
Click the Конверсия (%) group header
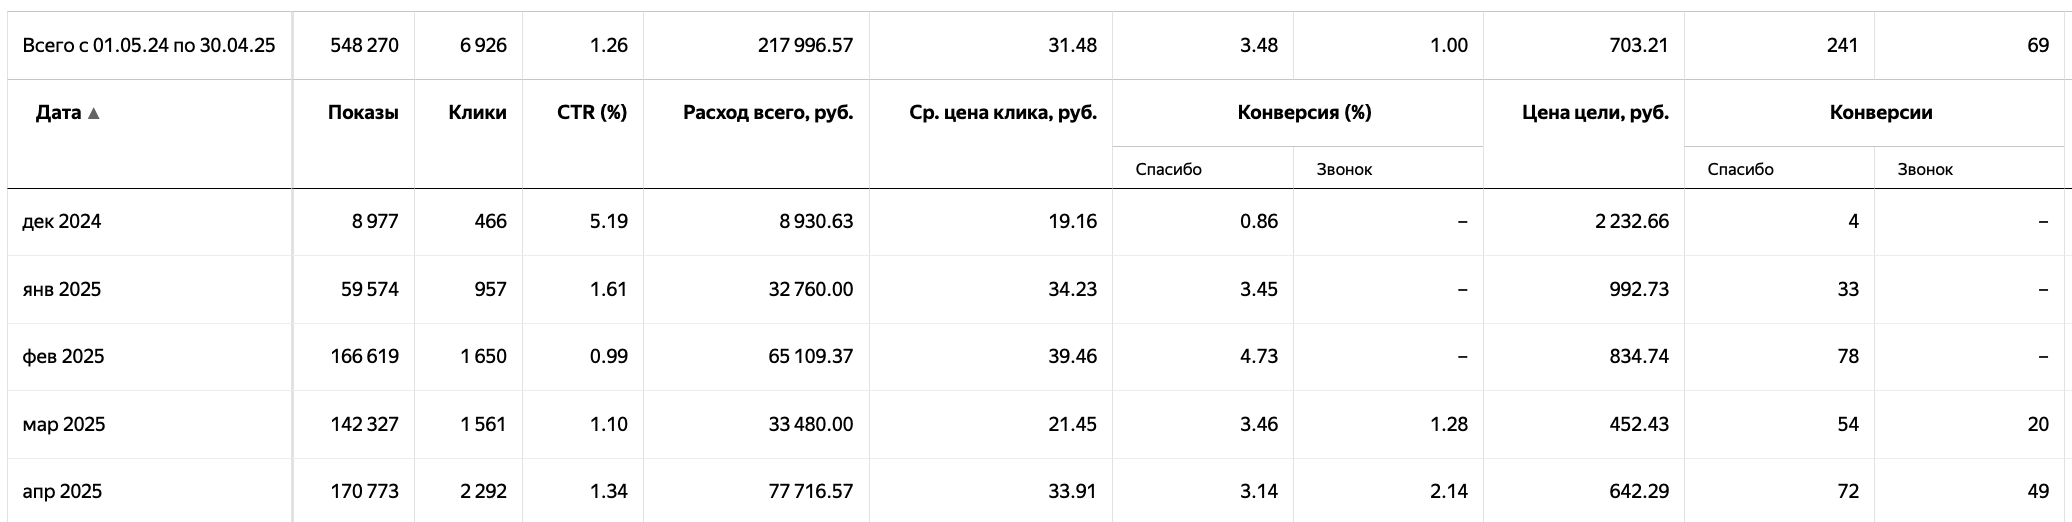click(1304, 113)
